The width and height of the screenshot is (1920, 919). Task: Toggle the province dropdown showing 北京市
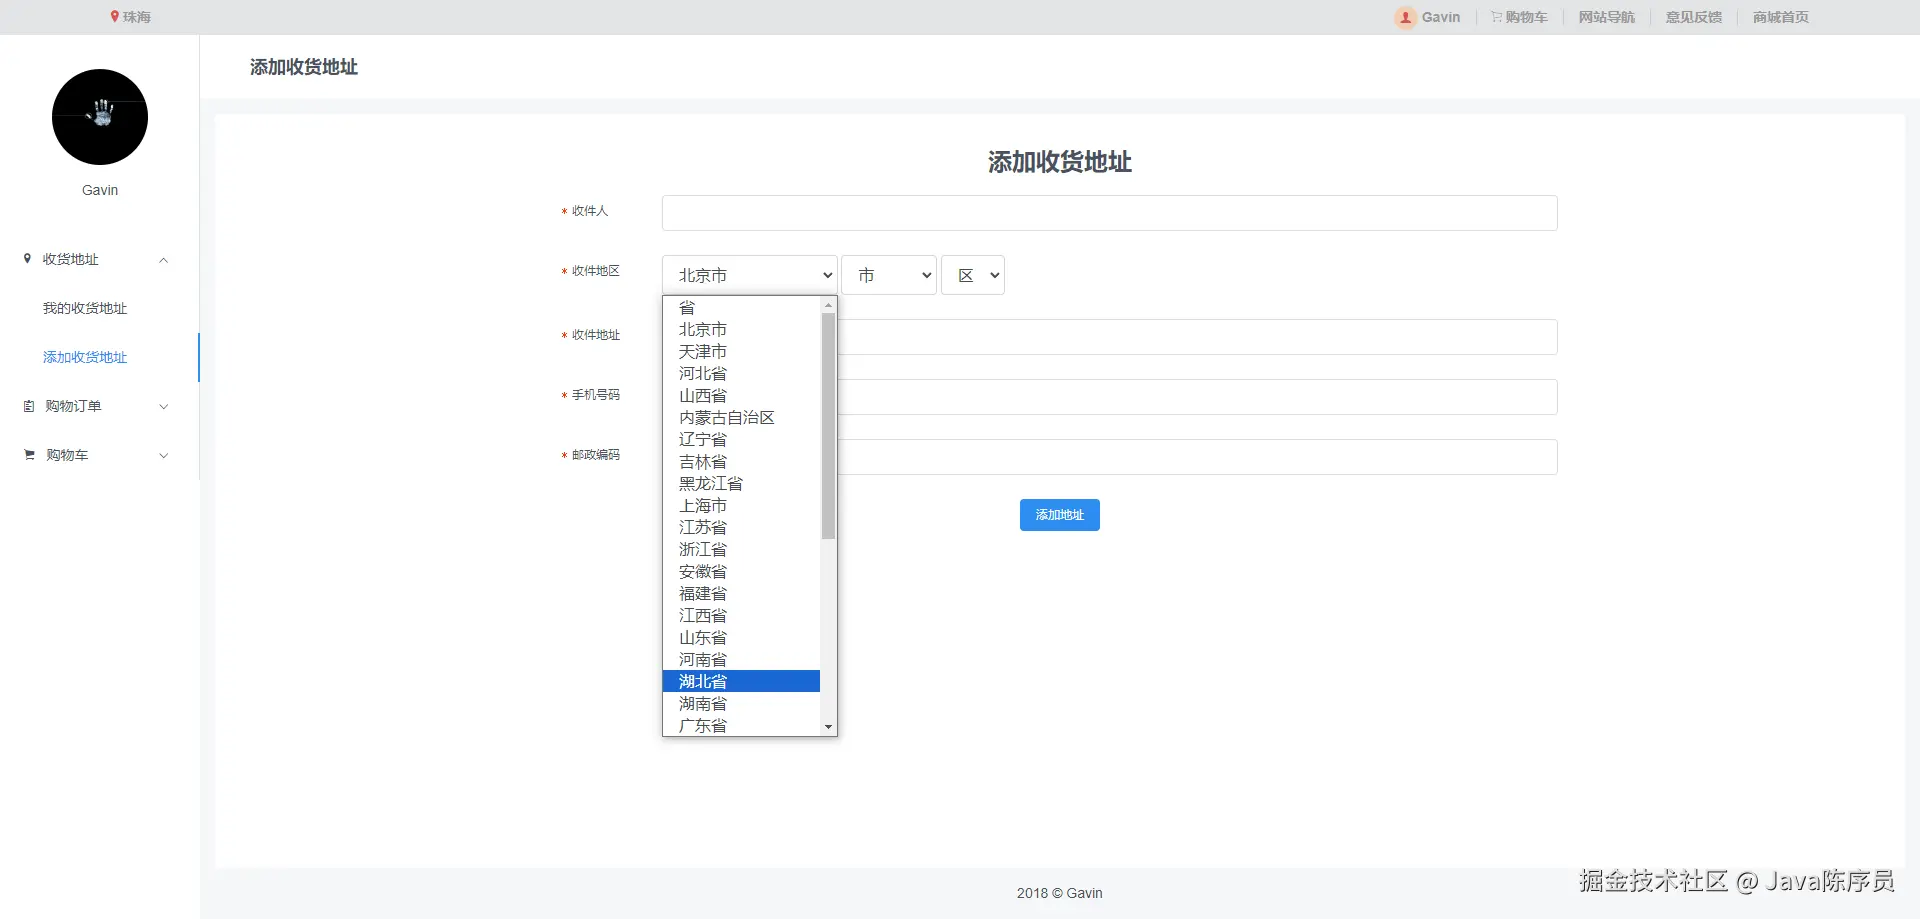749,275
